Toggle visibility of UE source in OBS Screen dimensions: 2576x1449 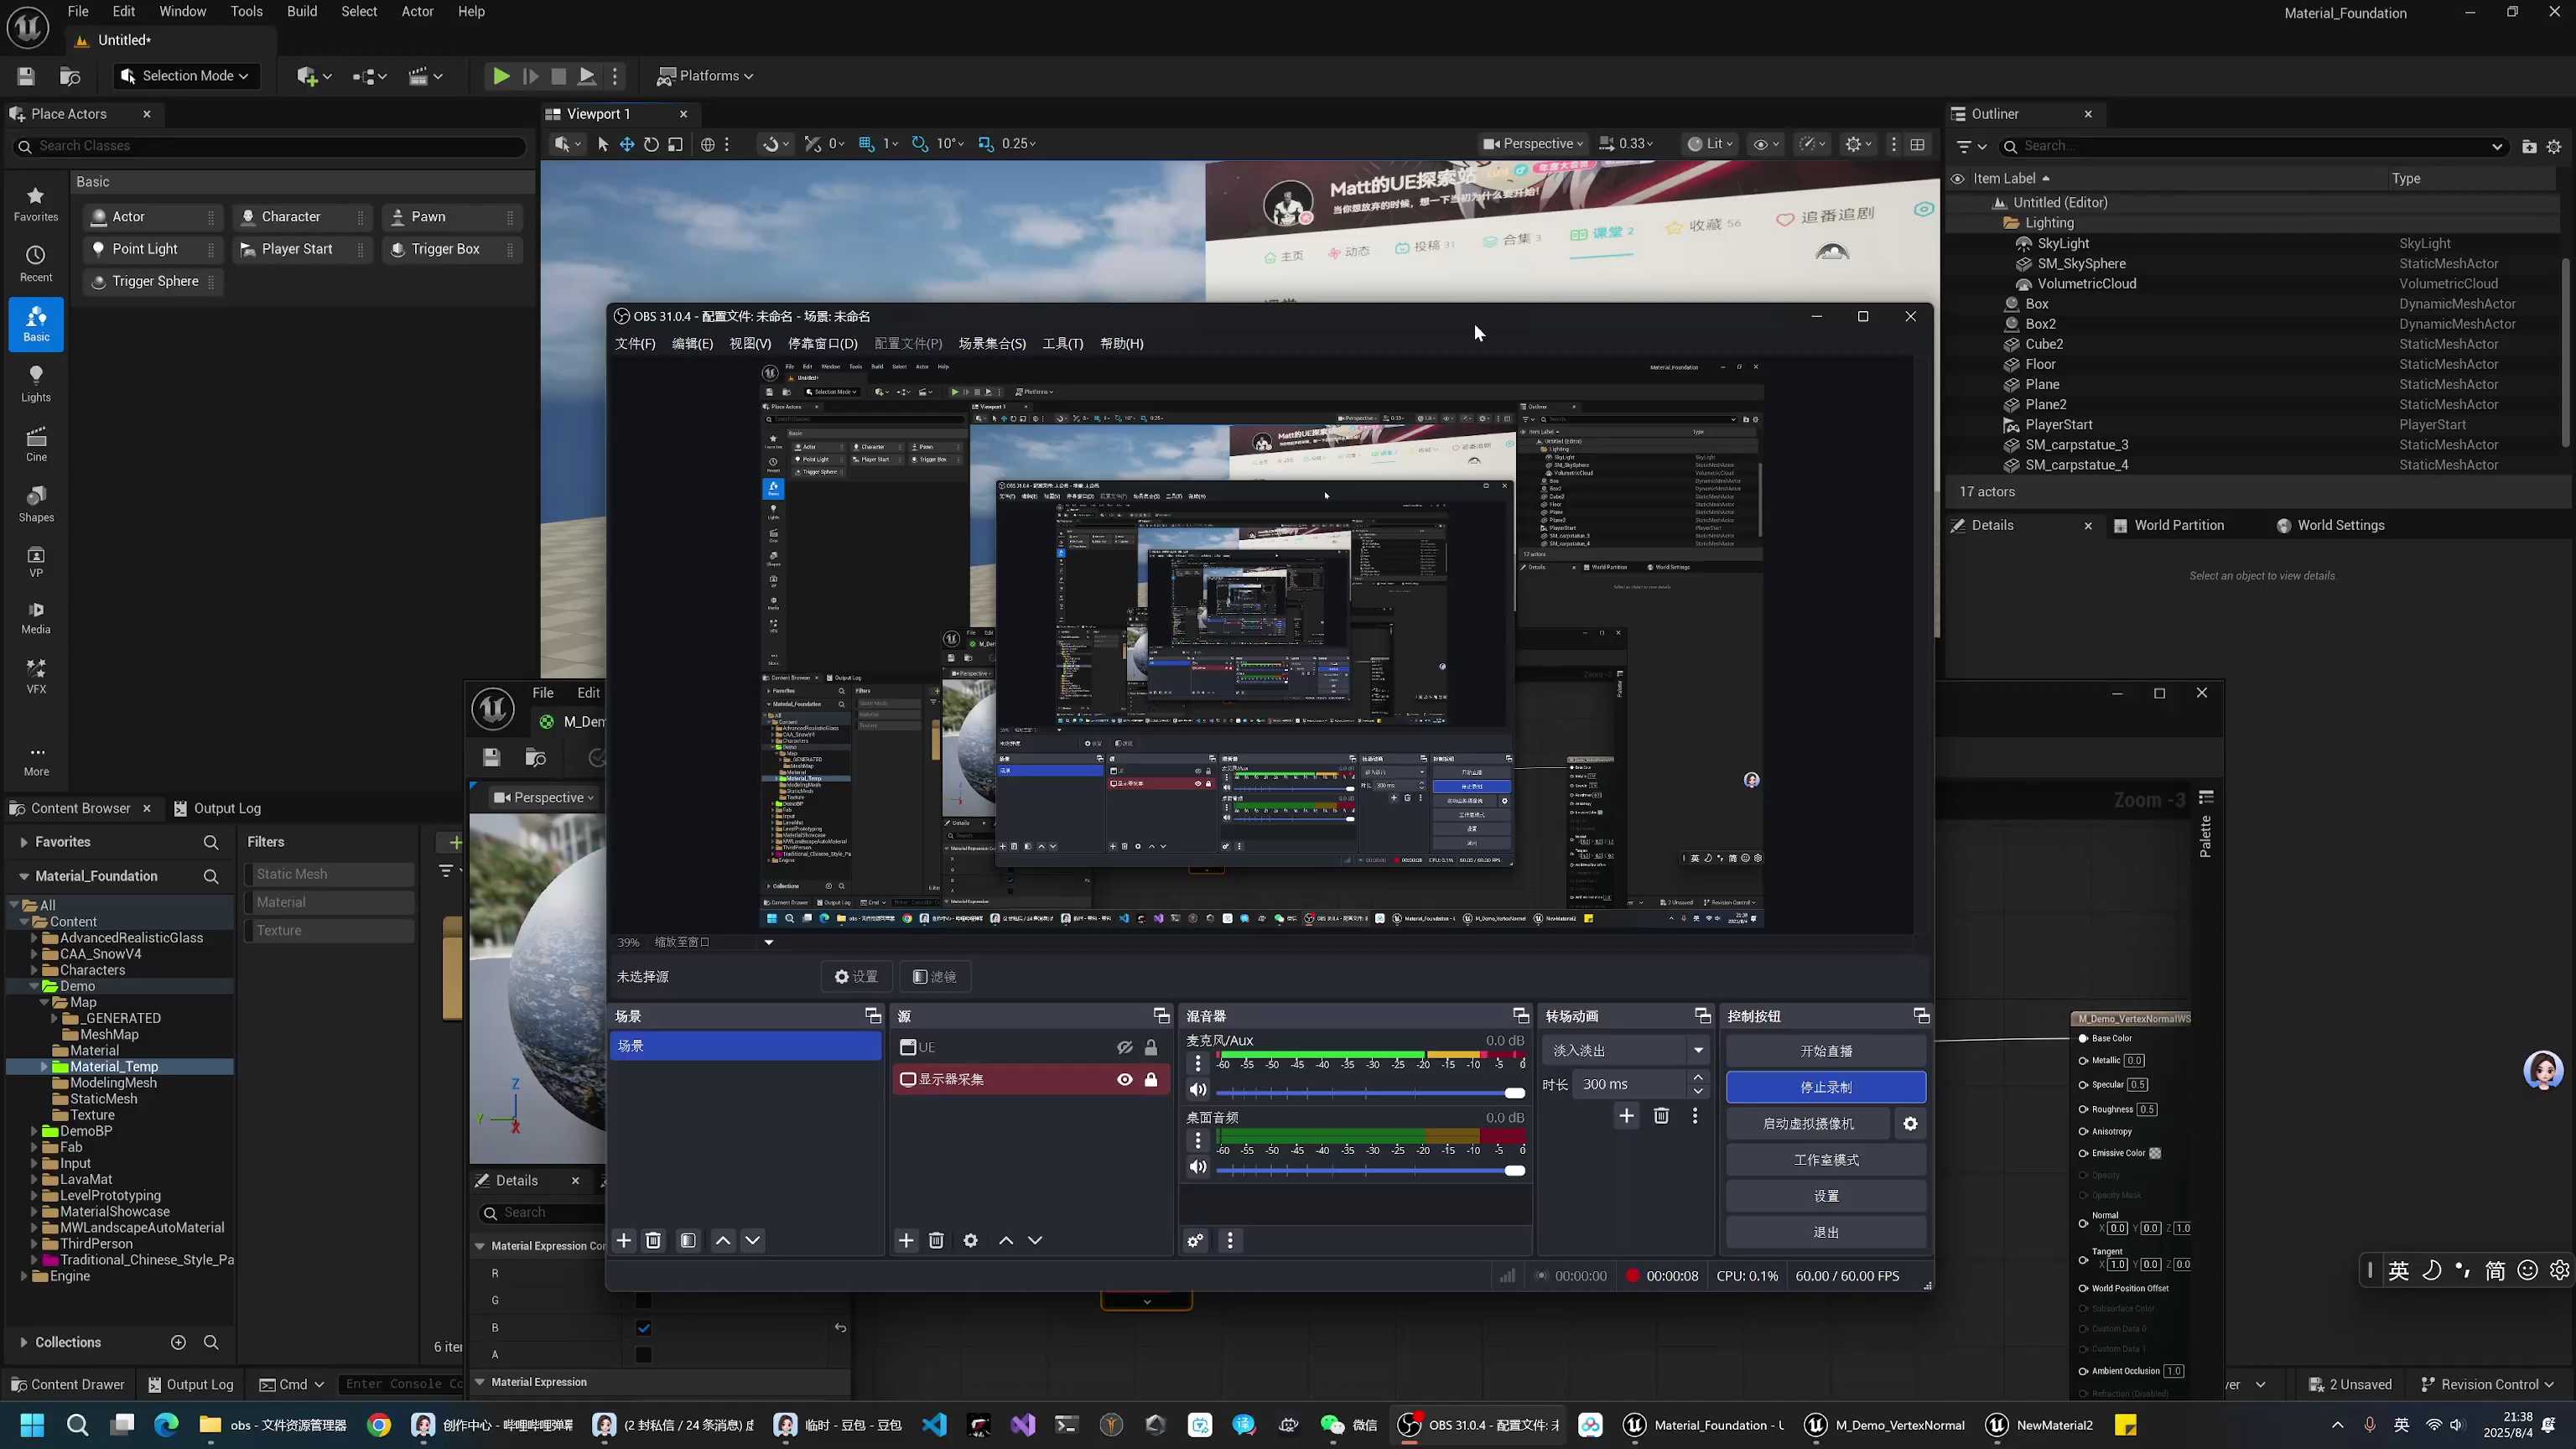coord(1125,1047)
